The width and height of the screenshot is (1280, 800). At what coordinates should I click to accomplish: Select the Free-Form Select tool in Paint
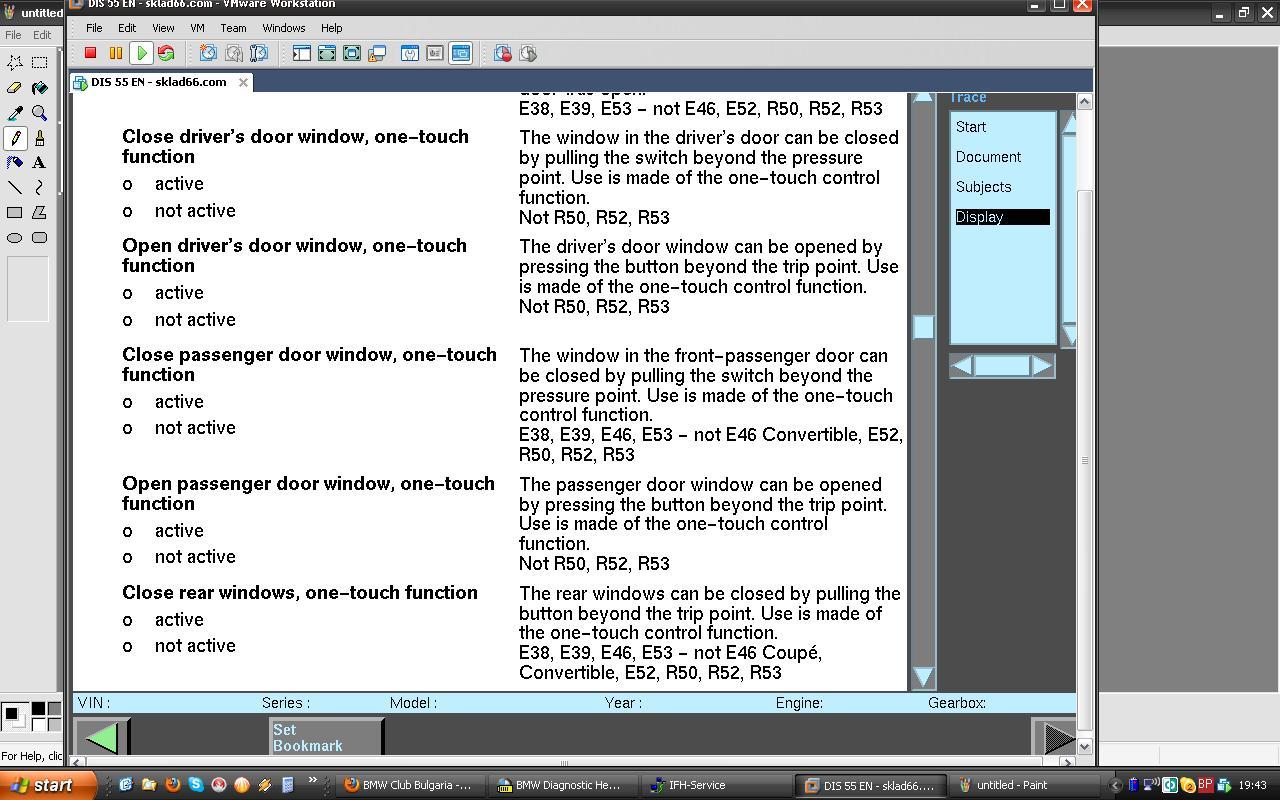(15, 62)
